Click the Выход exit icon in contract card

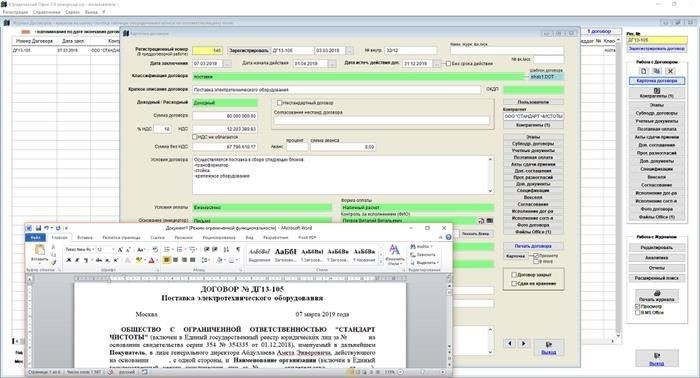549,347
